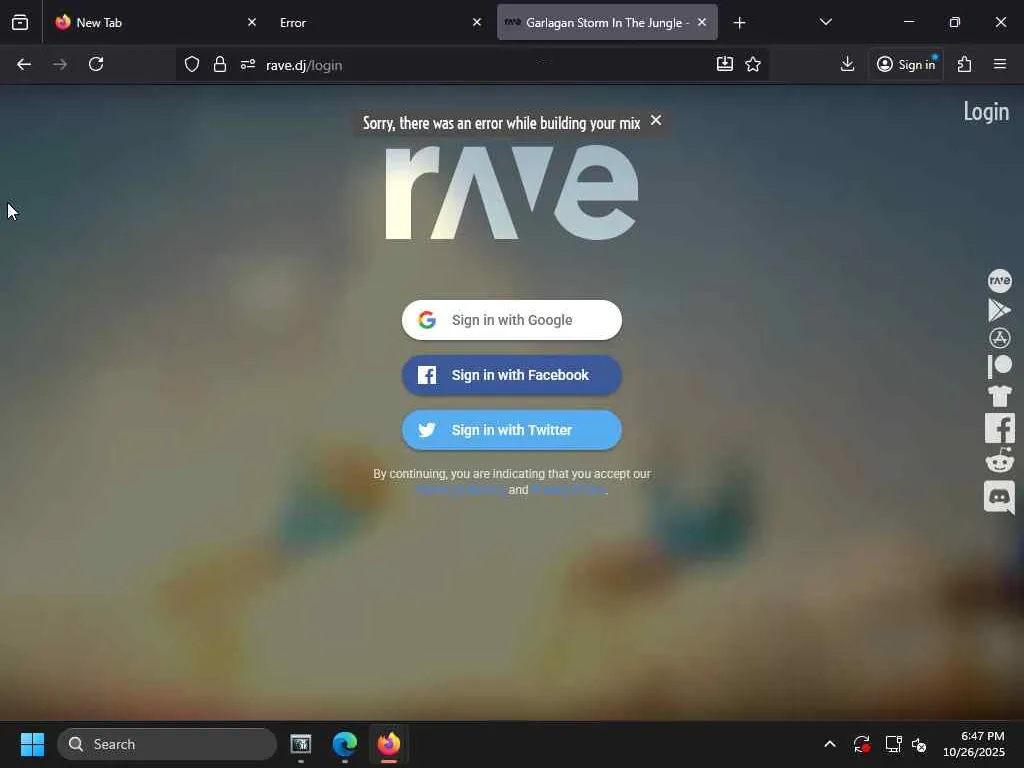This screenshot has width=1024, height=768.
Task: Expand the list all tabs dropdown
Action: 825,22
